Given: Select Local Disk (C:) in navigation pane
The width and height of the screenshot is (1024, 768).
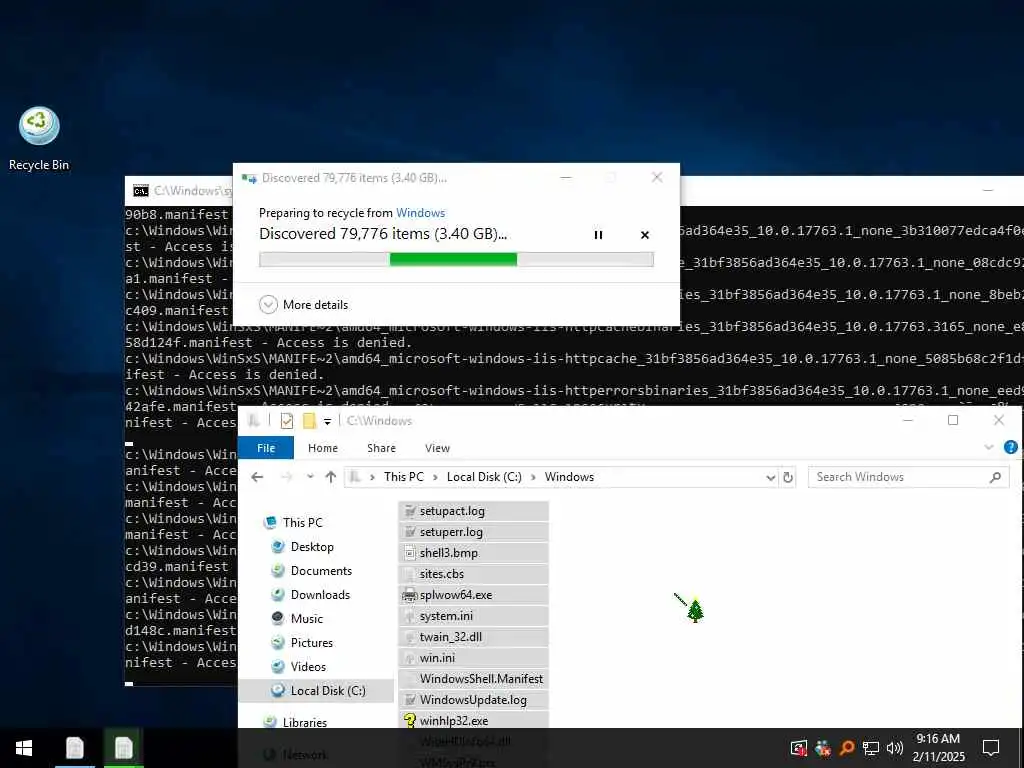Looking at the screenshot, I should point(317,691).
